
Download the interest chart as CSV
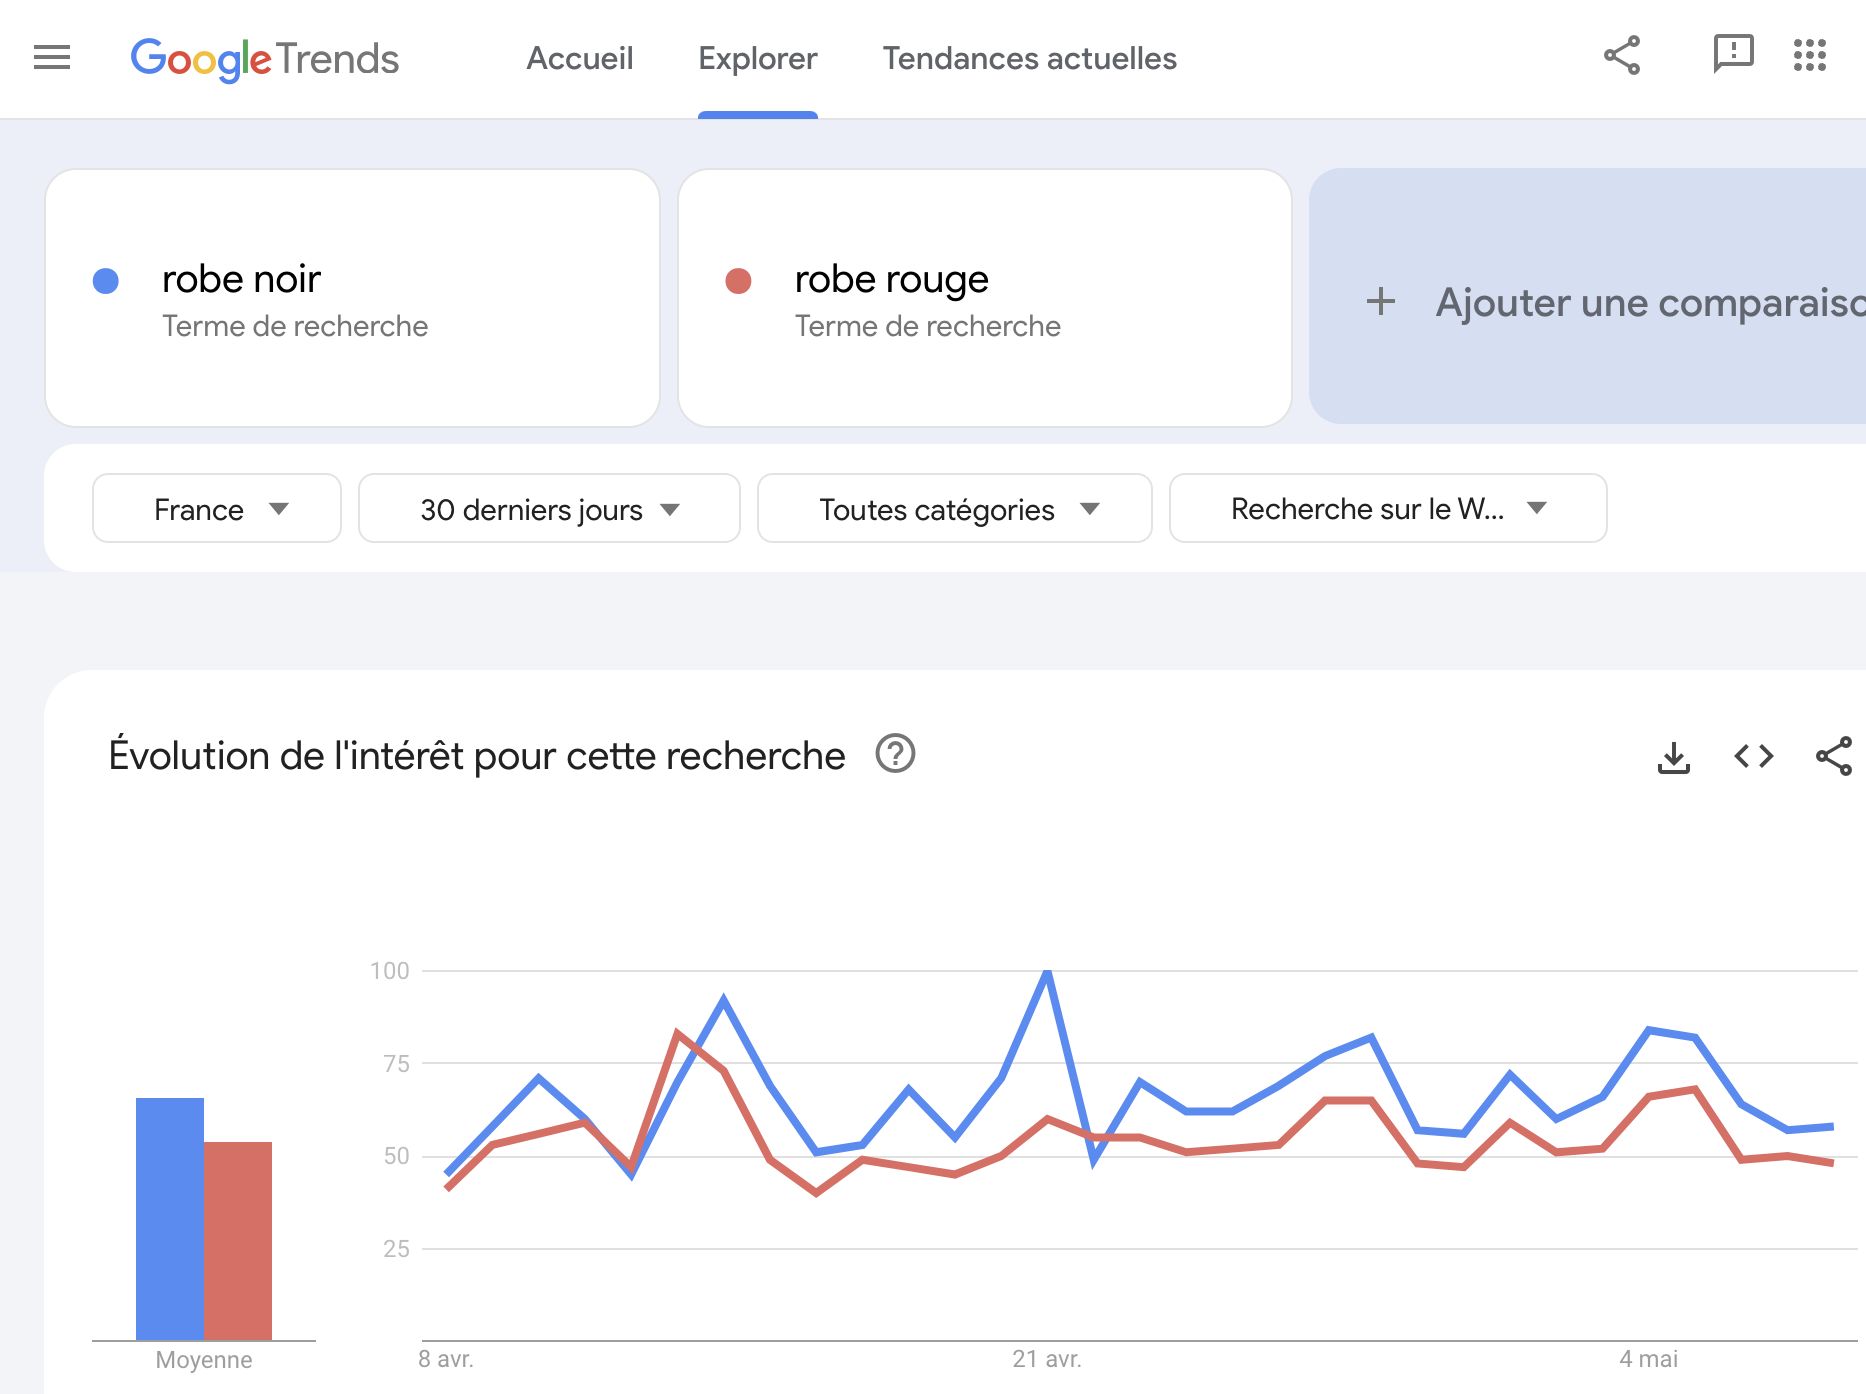pyautogui.click(x=1673, y=757)
